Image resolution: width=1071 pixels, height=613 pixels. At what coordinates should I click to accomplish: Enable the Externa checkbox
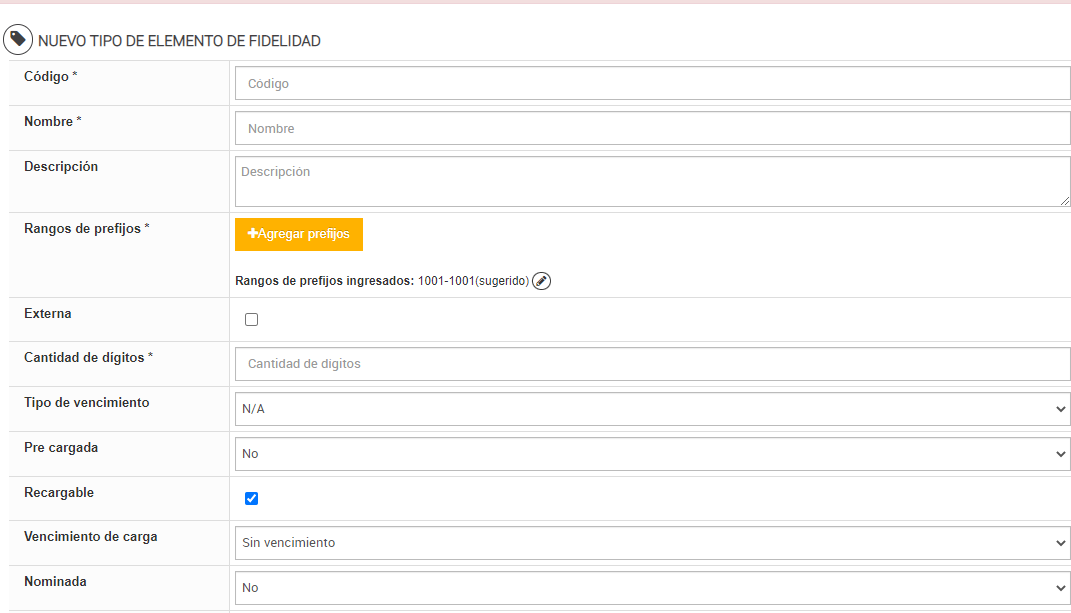[251, 320]
